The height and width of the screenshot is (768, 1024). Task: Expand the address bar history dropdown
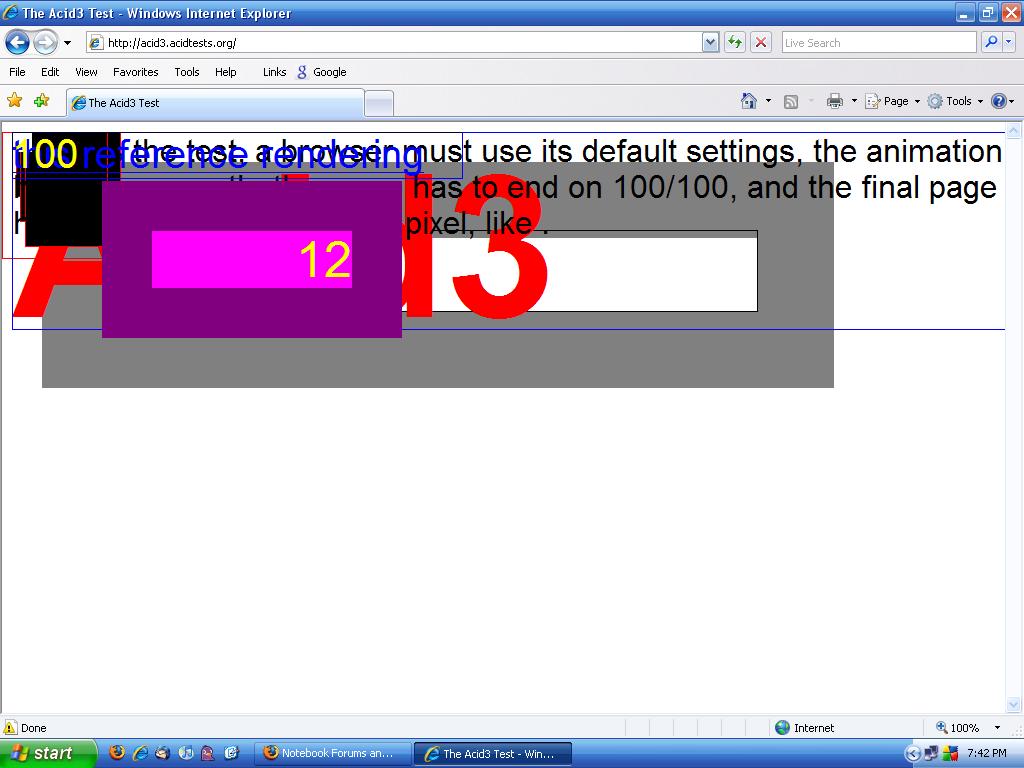711,43
